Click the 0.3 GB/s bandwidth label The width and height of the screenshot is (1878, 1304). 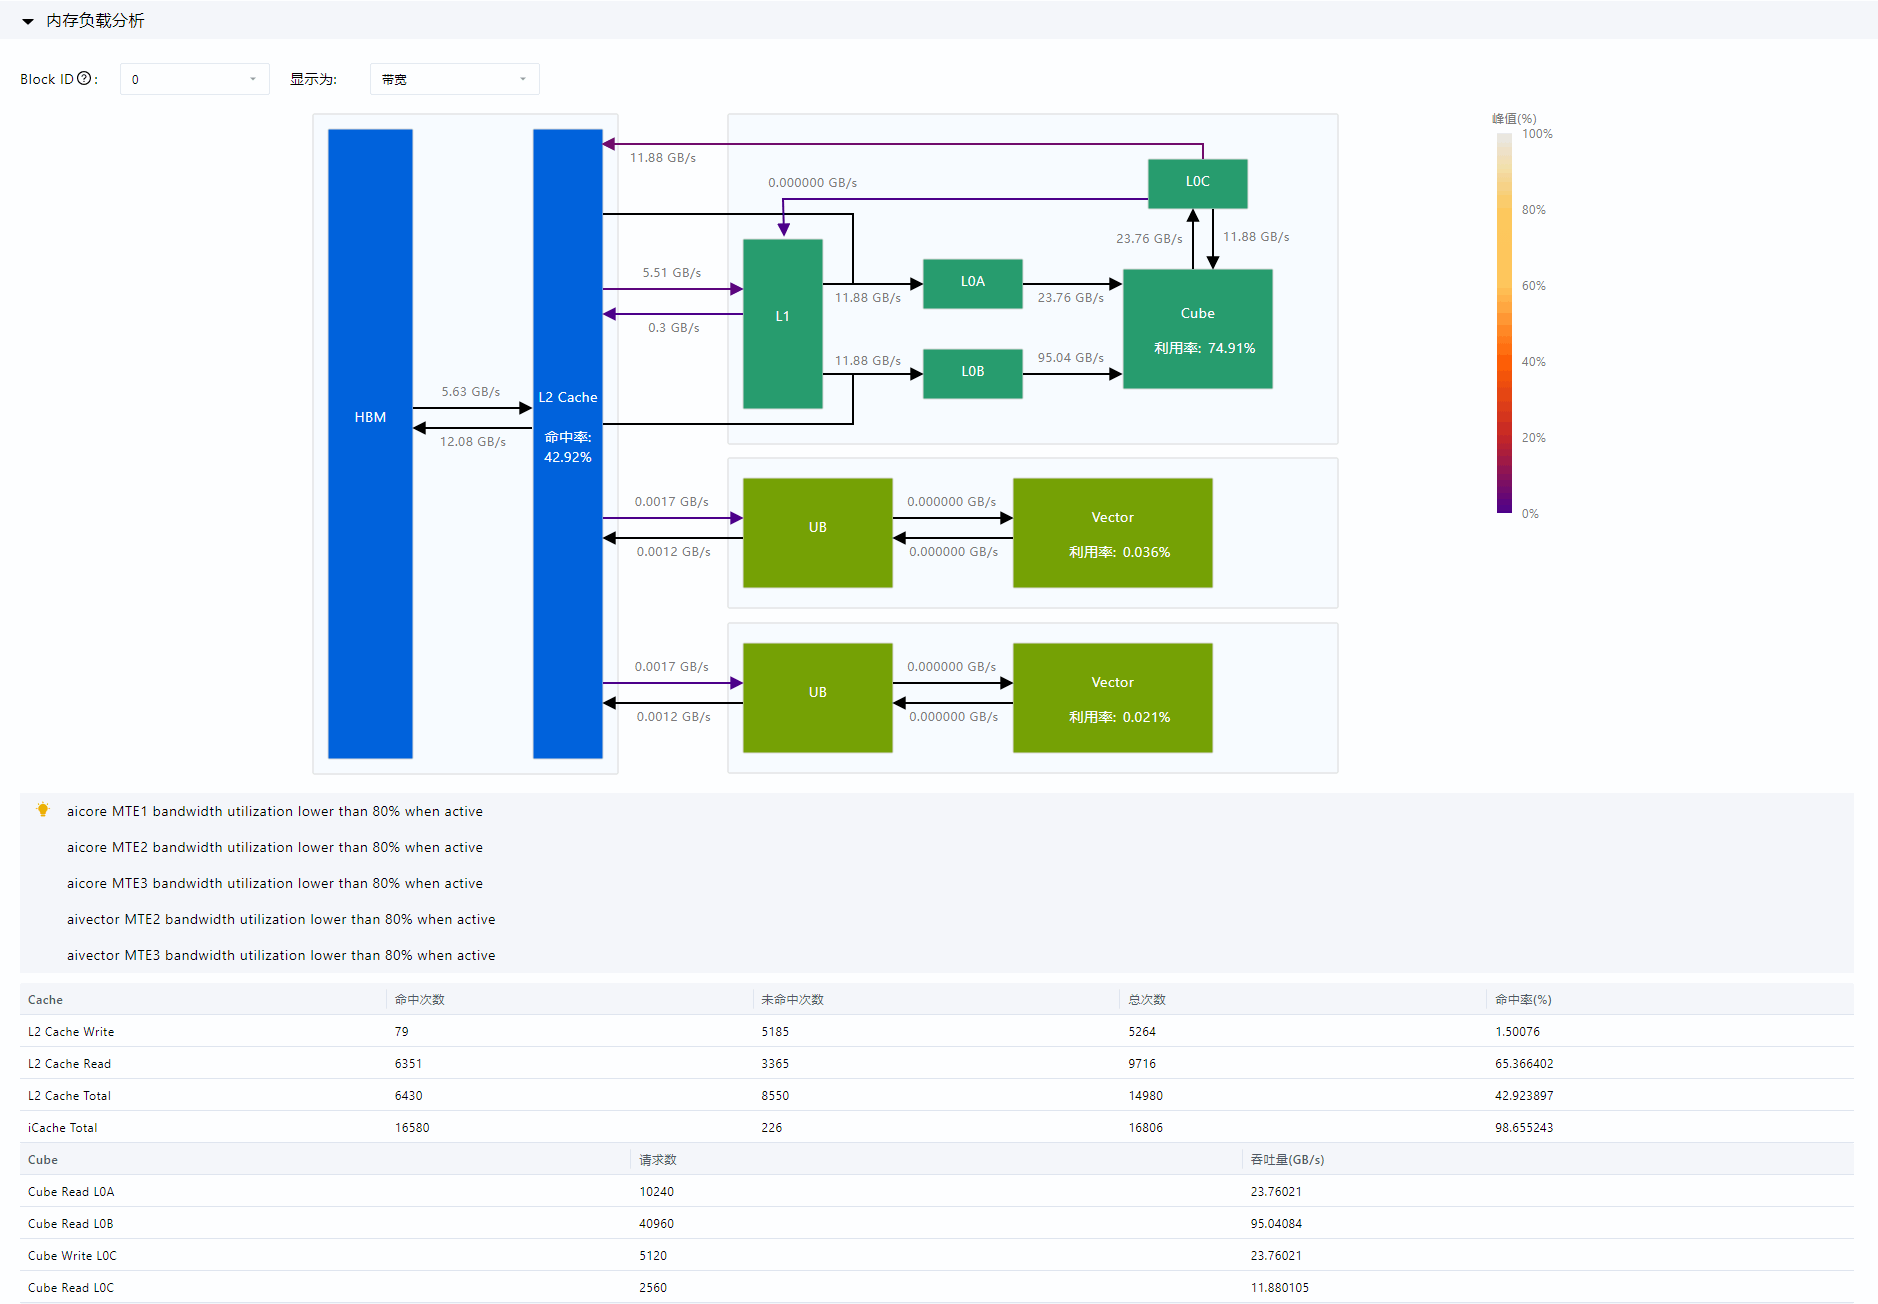click(674, 327)
